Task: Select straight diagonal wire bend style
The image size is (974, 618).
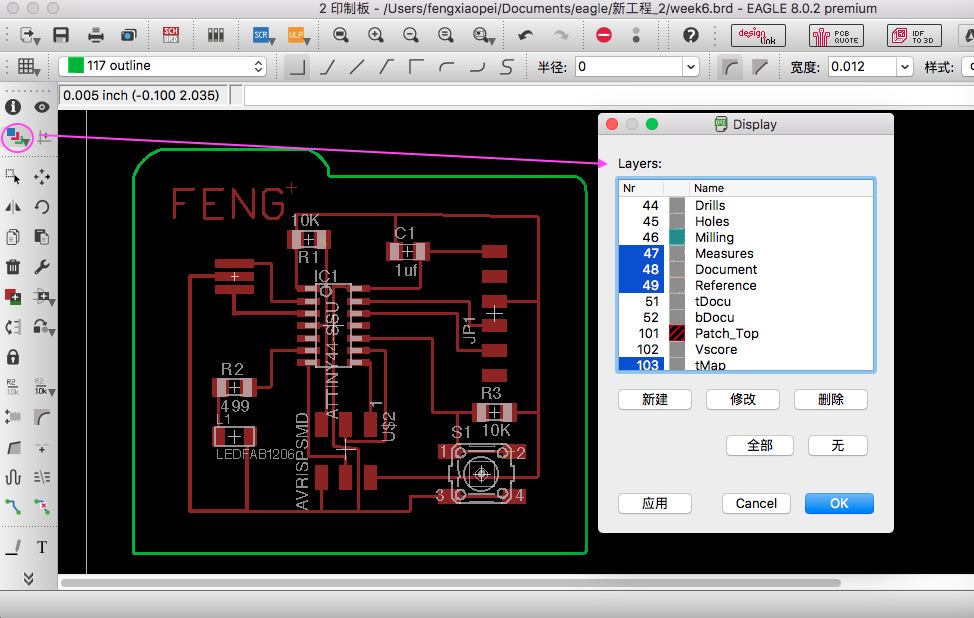Action: coord(357,66)
